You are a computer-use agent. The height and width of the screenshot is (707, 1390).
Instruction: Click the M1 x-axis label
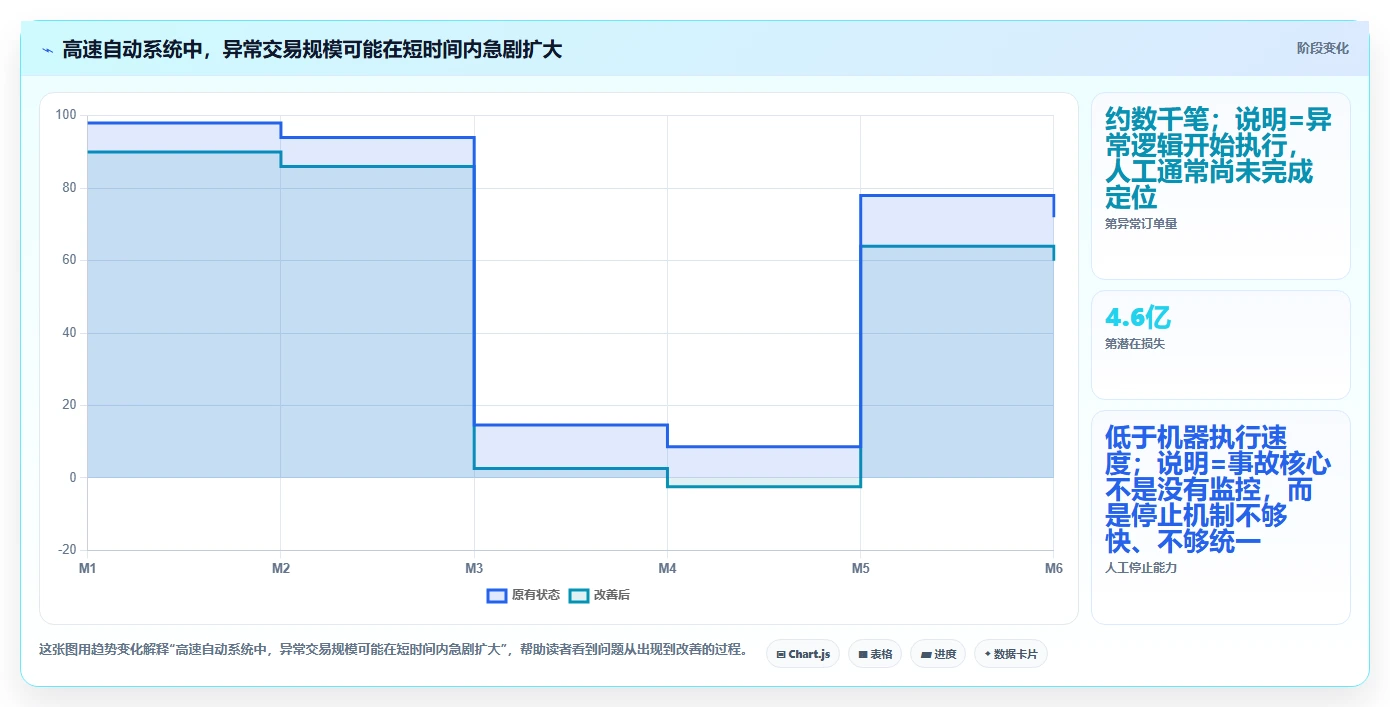point(88,568)
